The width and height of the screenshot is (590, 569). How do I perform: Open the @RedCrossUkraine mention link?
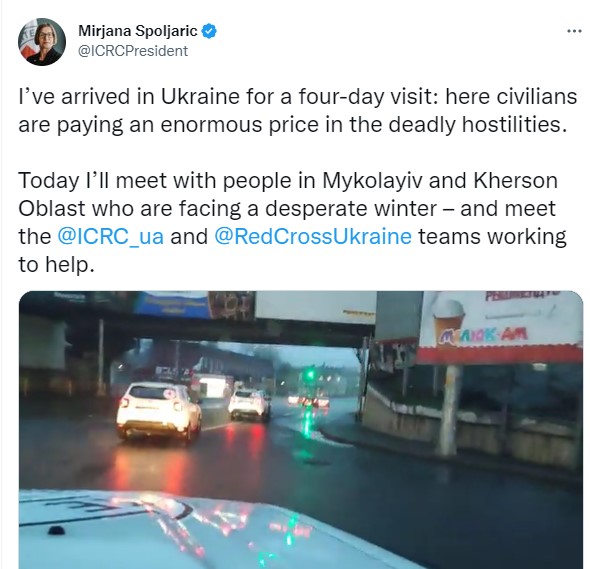point(313,237)
